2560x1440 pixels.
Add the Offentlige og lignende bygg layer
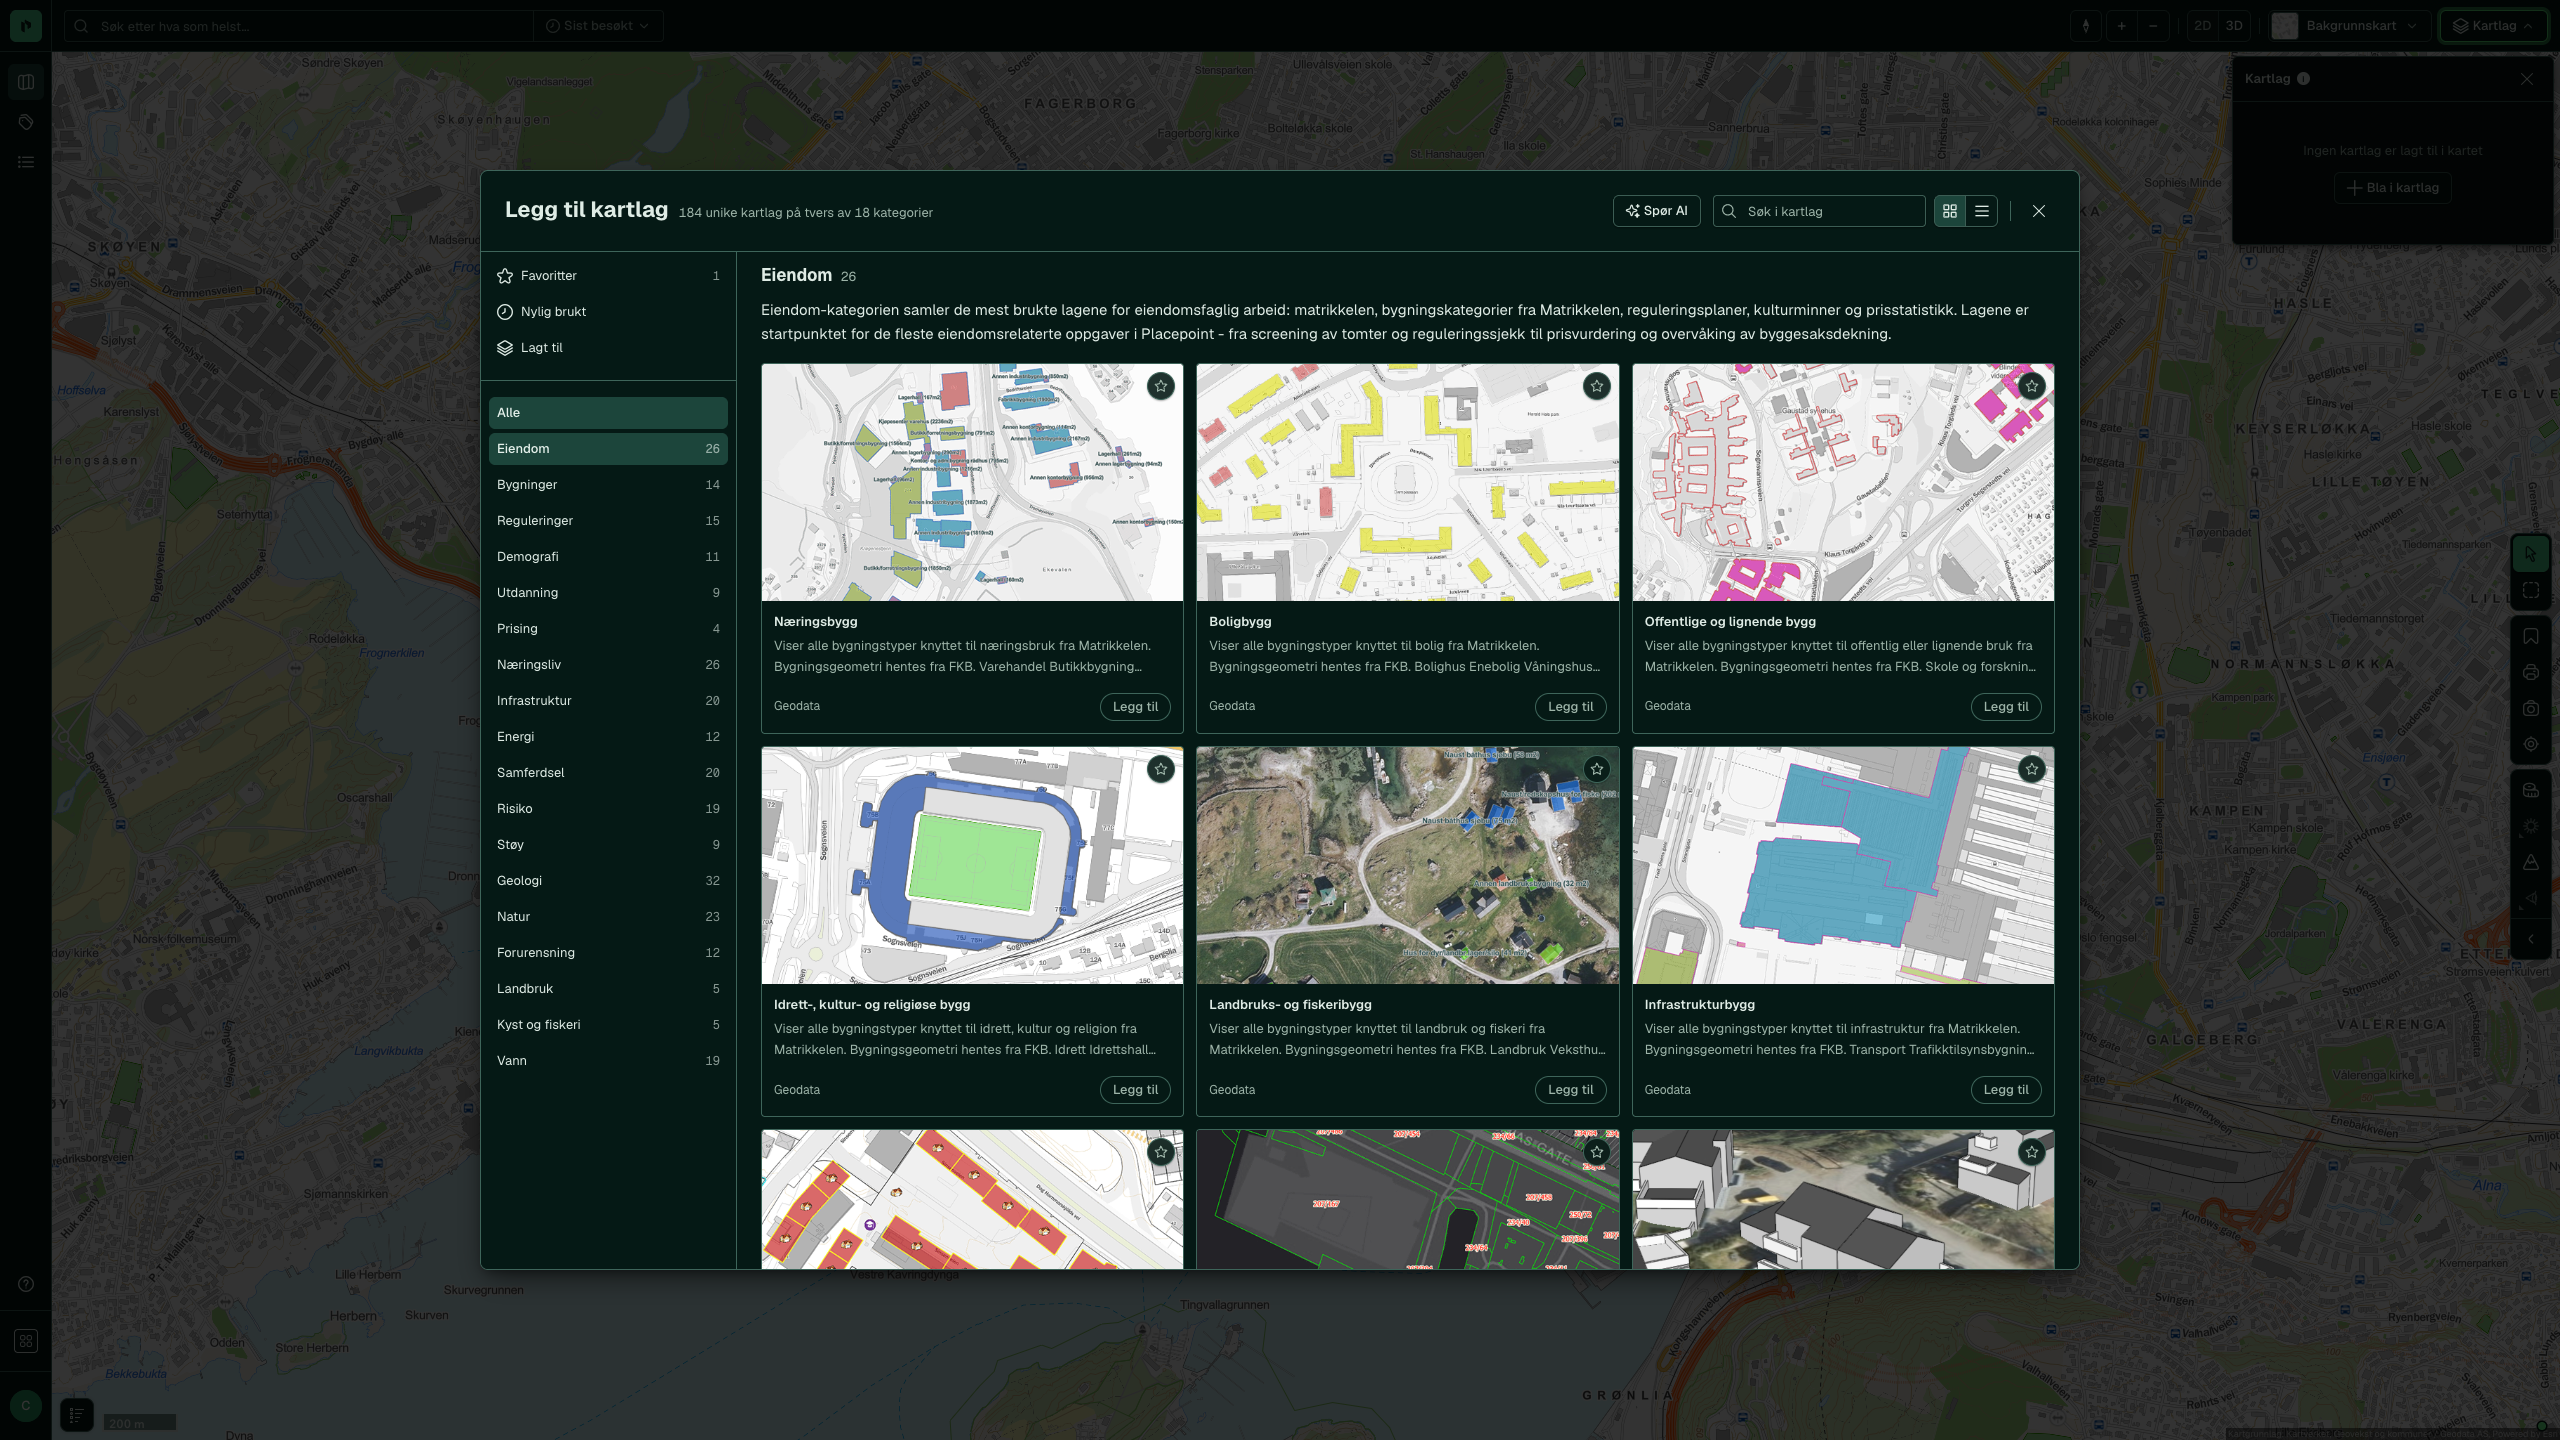2005,707
